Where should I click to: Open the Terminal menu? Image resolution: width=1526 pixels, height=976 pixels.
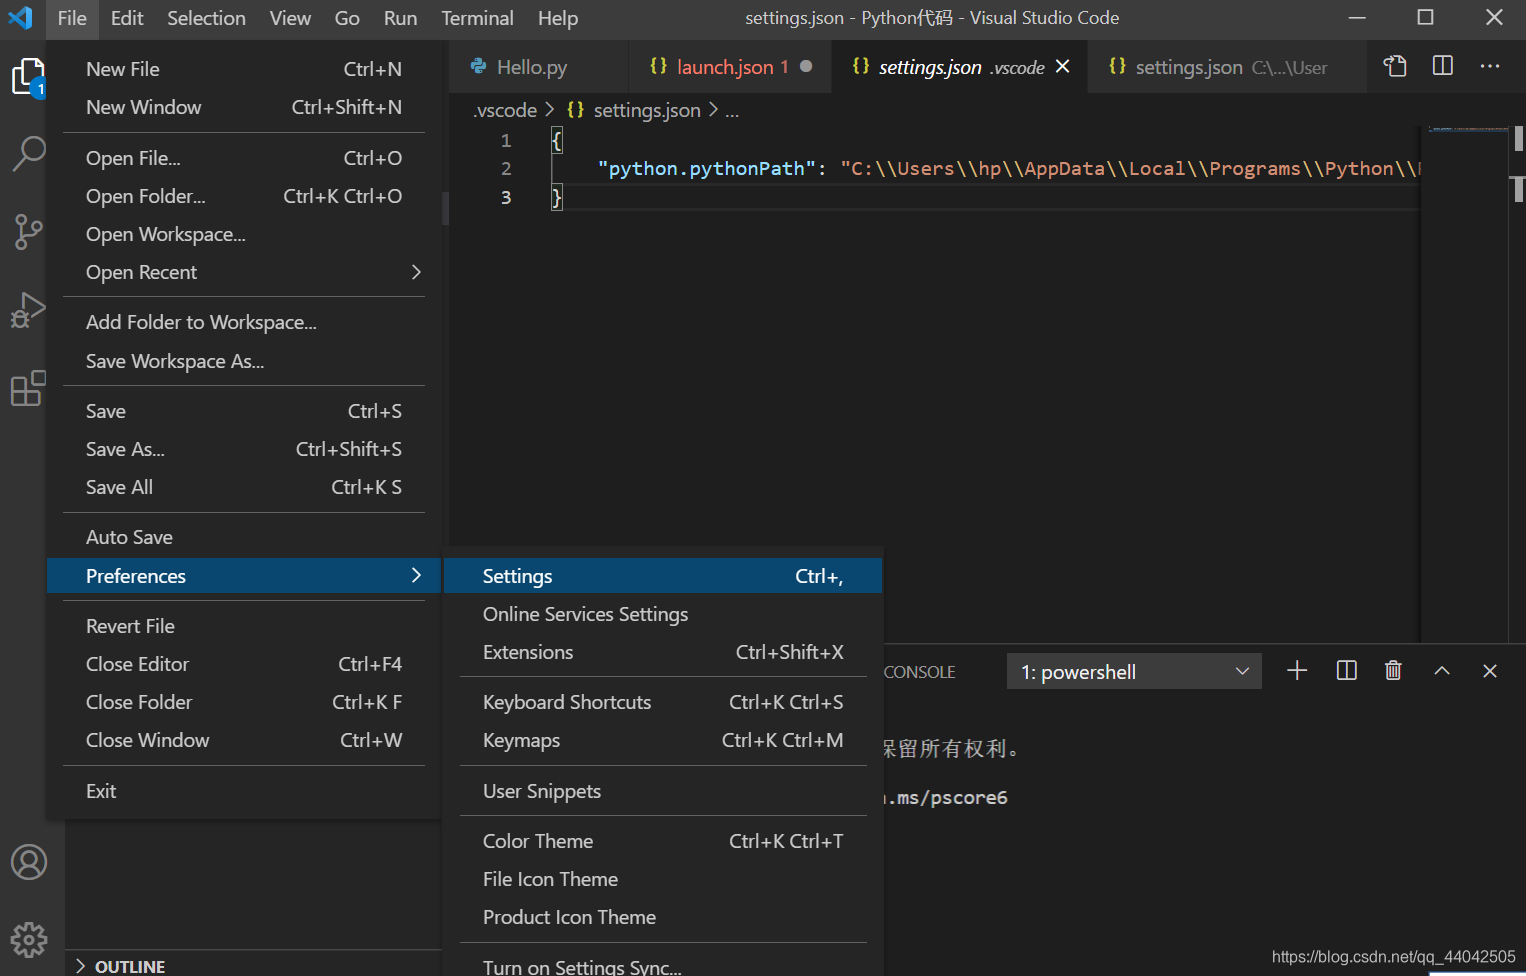coord(477,18)
